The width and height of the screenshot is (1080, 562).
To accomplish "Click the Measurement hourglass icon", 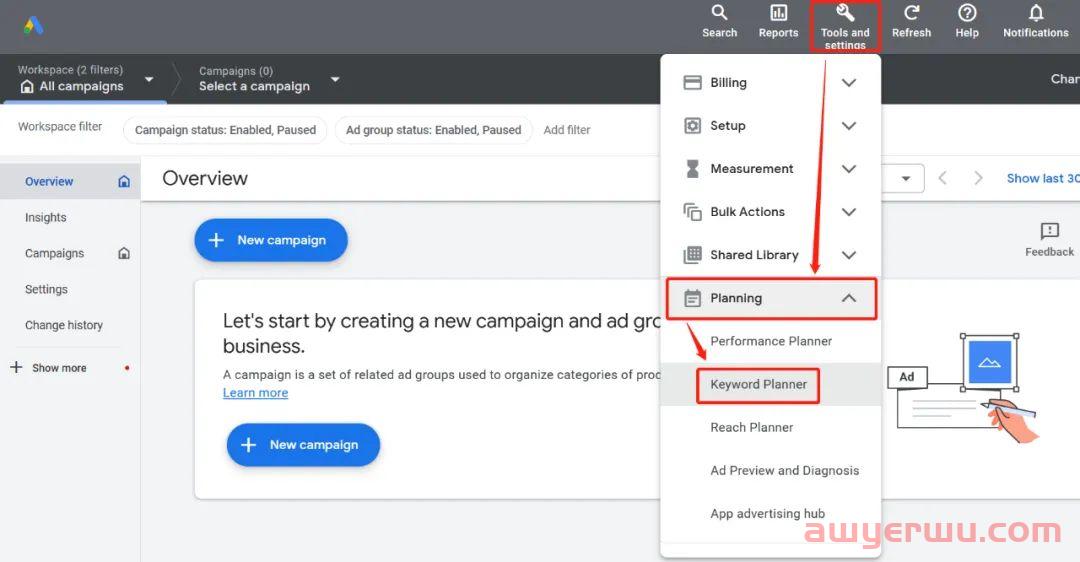I will pos(692,169).
